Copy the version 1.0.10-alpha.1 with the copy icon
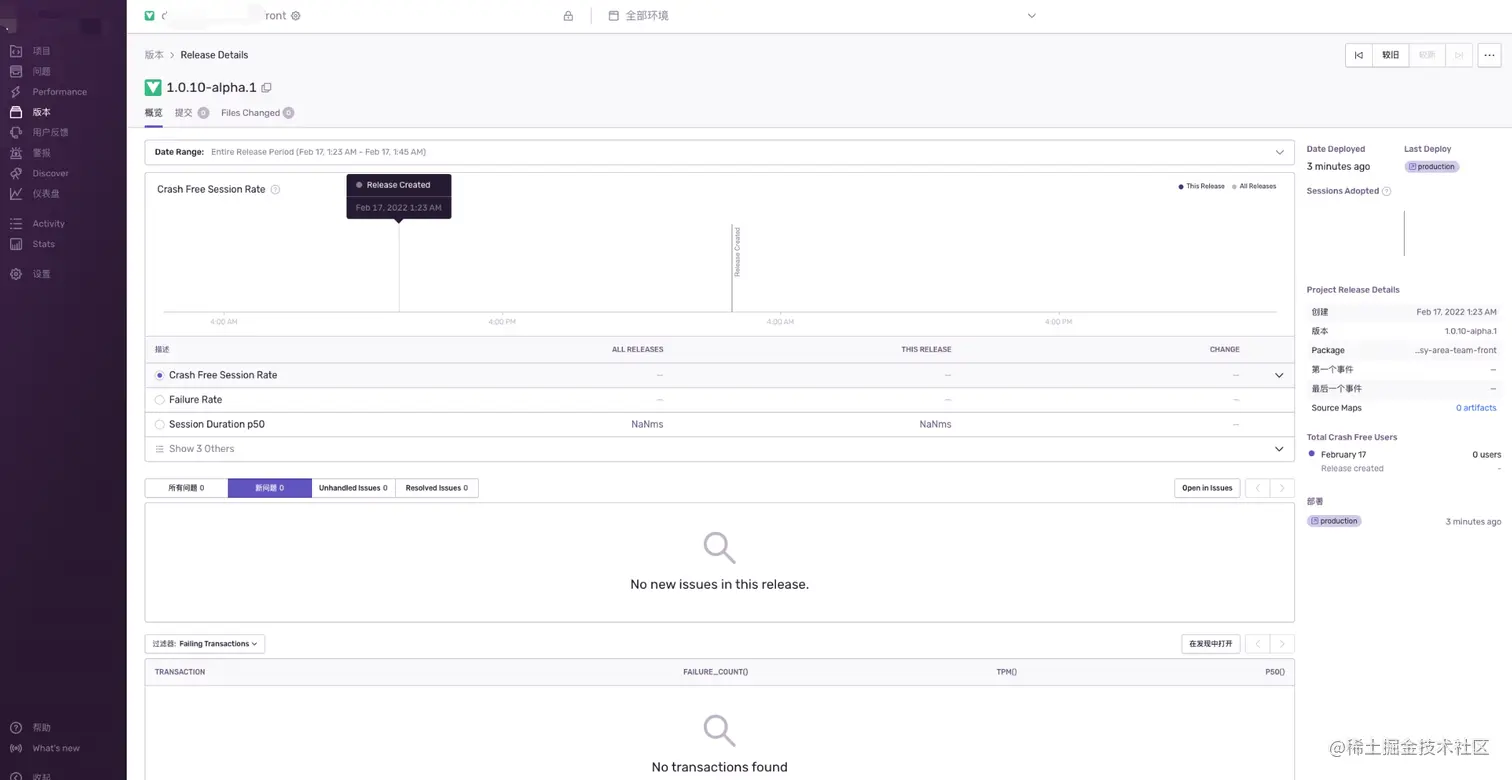The image size is (1512, 780). [x=266, y=88]
